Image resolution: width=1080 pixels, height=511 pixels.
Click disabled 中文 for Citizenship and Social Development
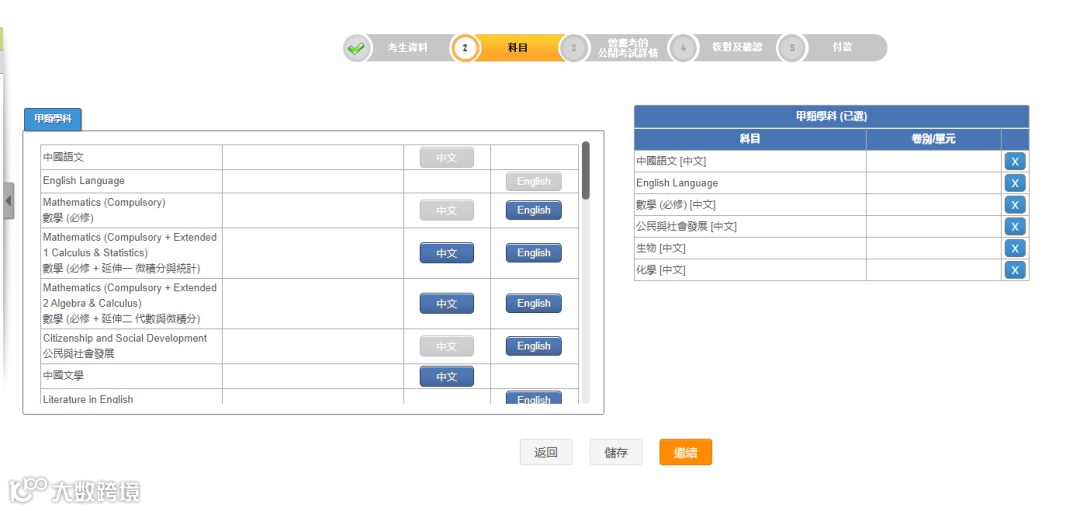446,346
